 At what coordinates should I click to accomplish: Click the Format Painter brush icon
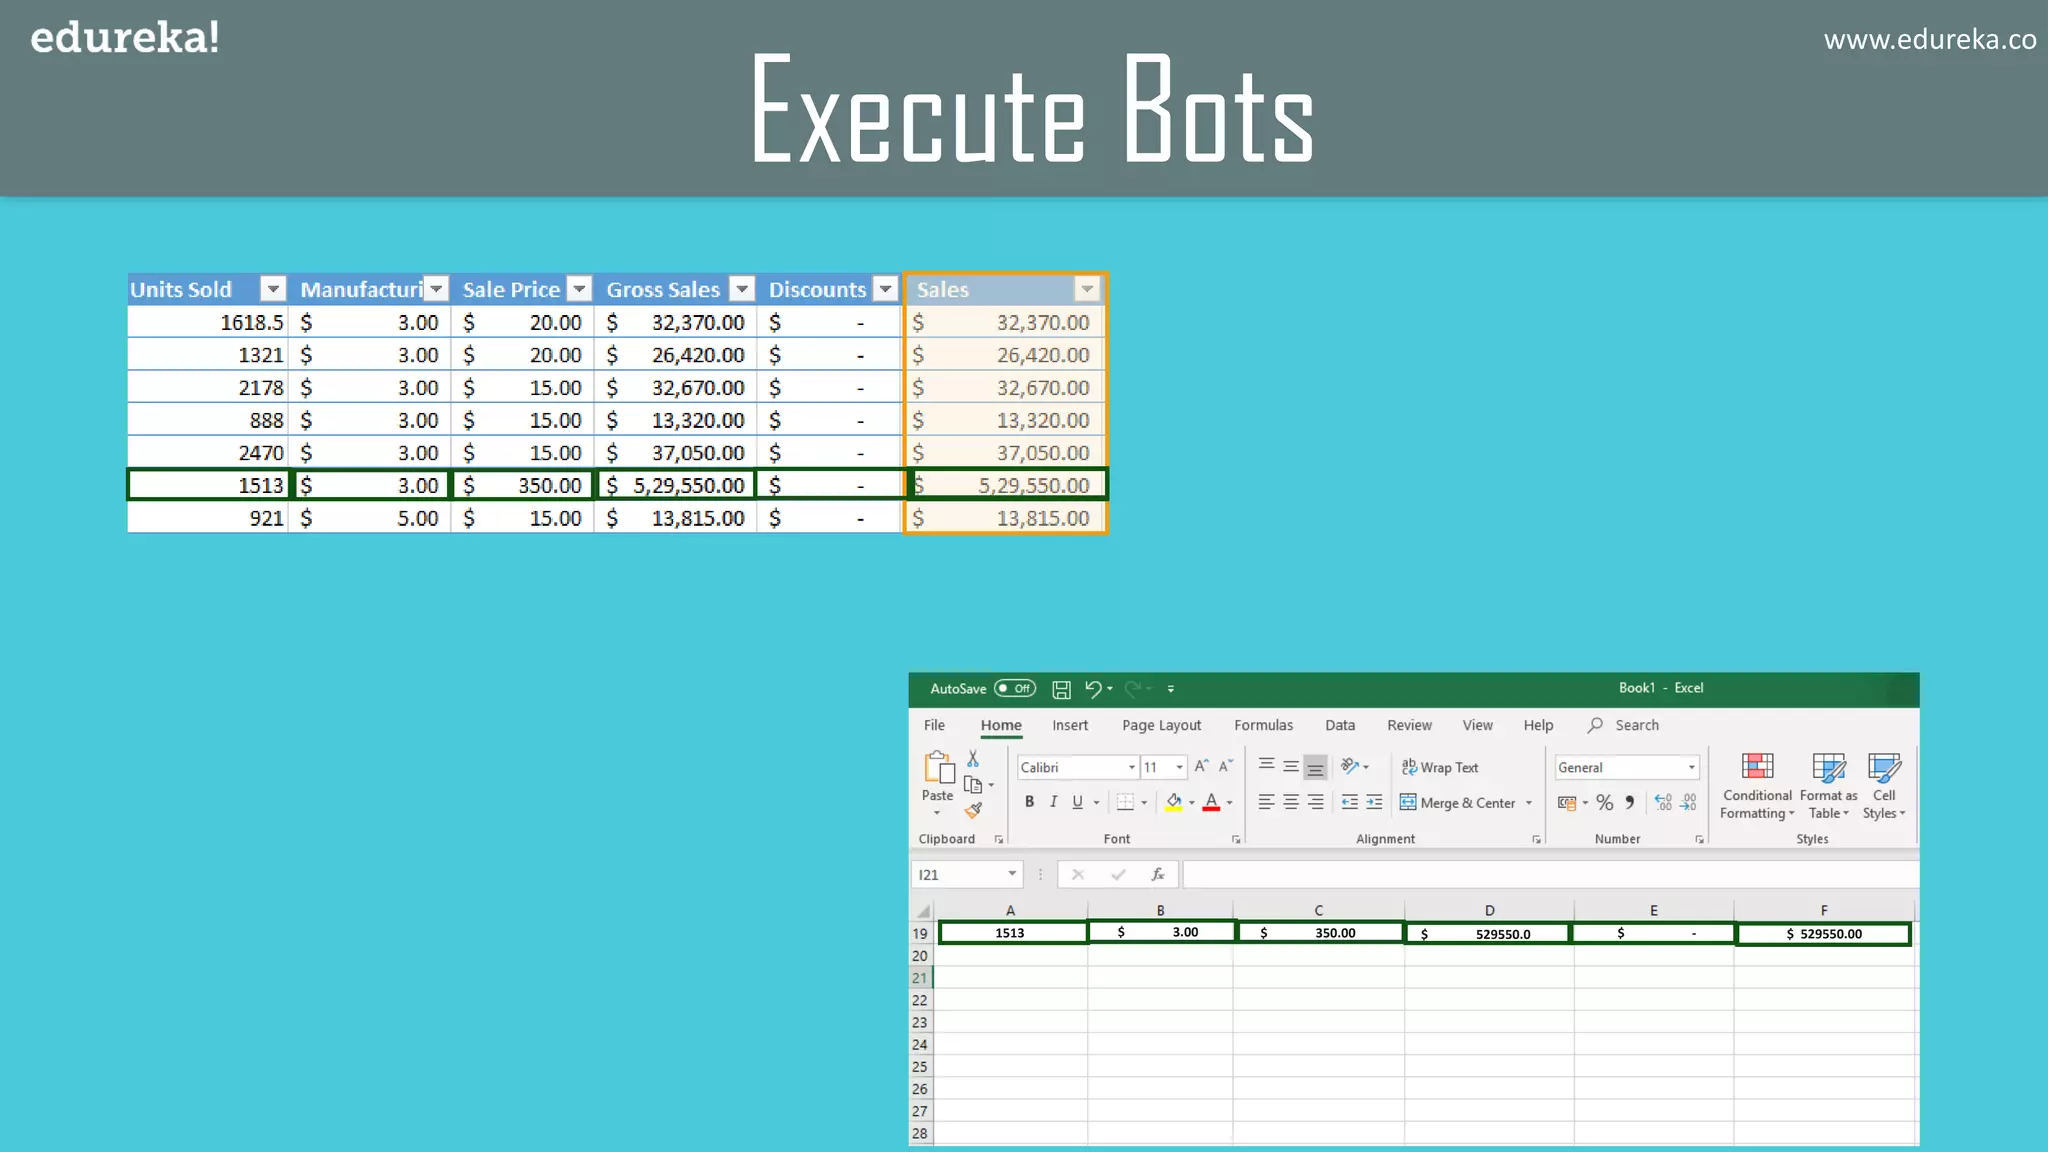973,810
